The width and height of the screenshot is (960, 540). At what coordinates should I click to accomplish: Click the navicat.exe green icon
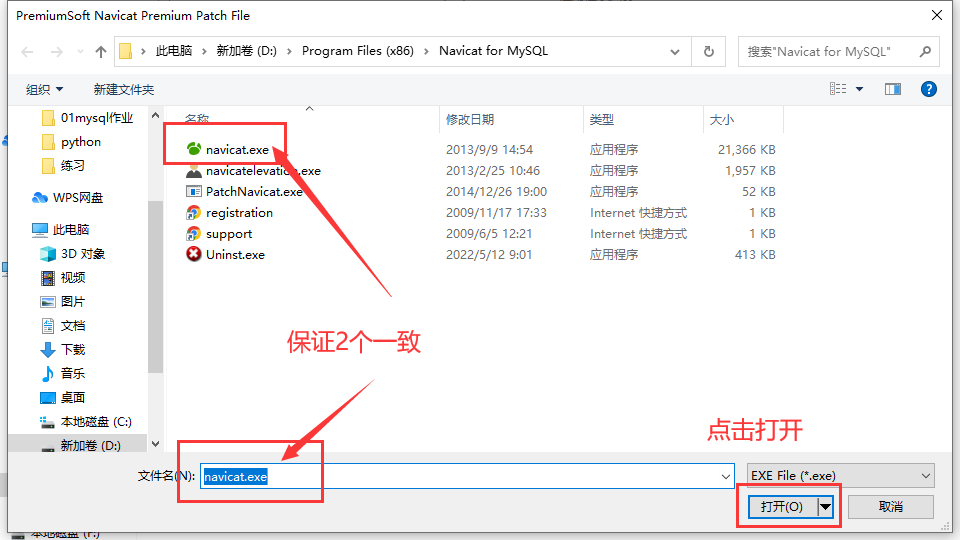[193, 149]
